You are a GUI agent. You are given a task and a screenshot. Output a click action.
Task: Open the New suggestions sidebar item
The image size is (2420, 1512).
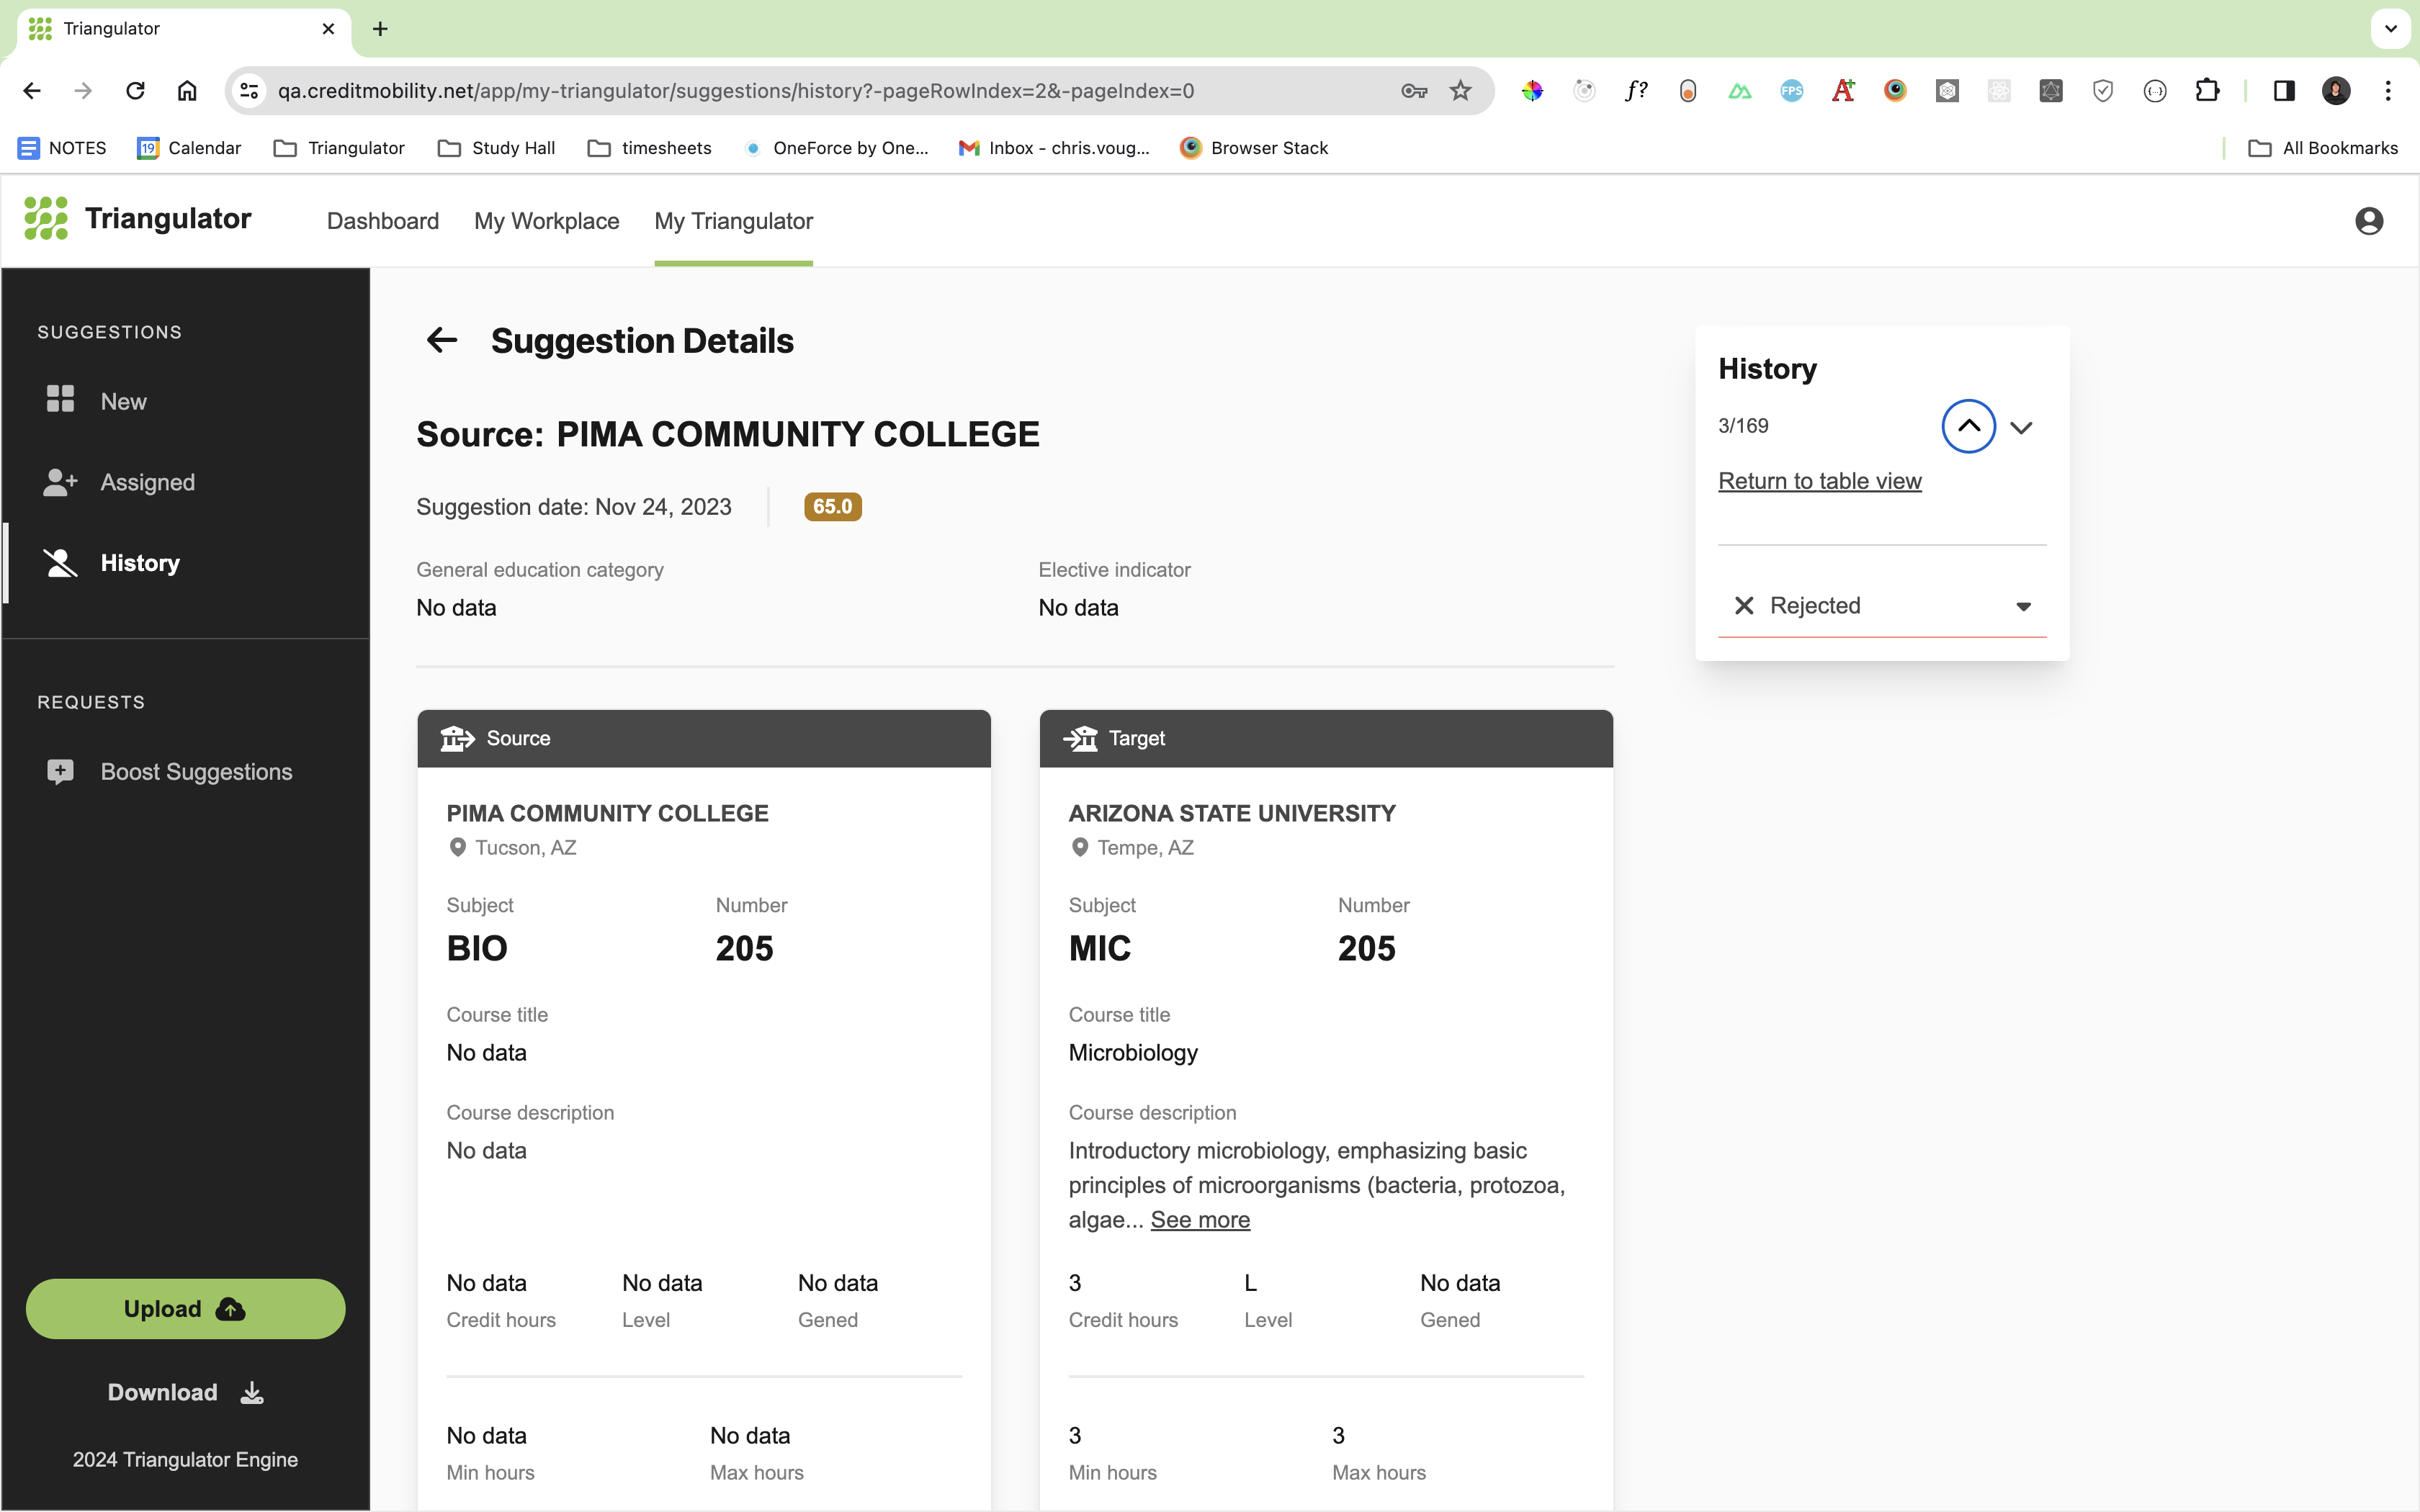(123, 401)
